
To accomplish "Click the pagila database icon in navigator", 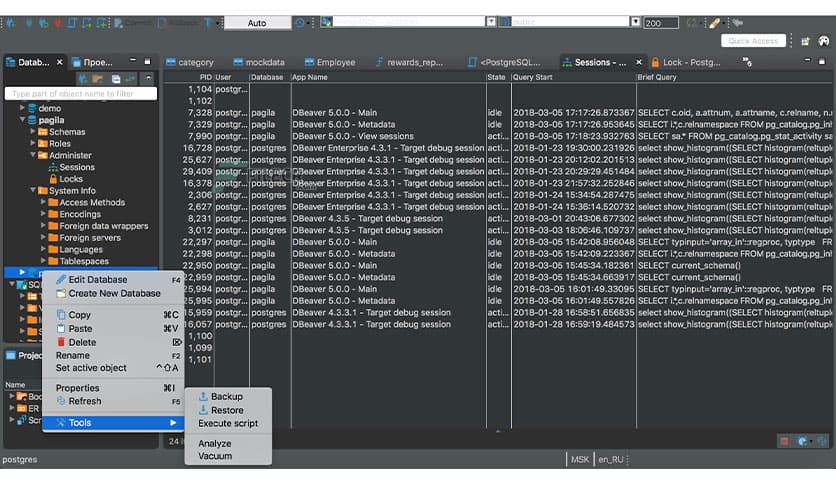I will (32, 120).
